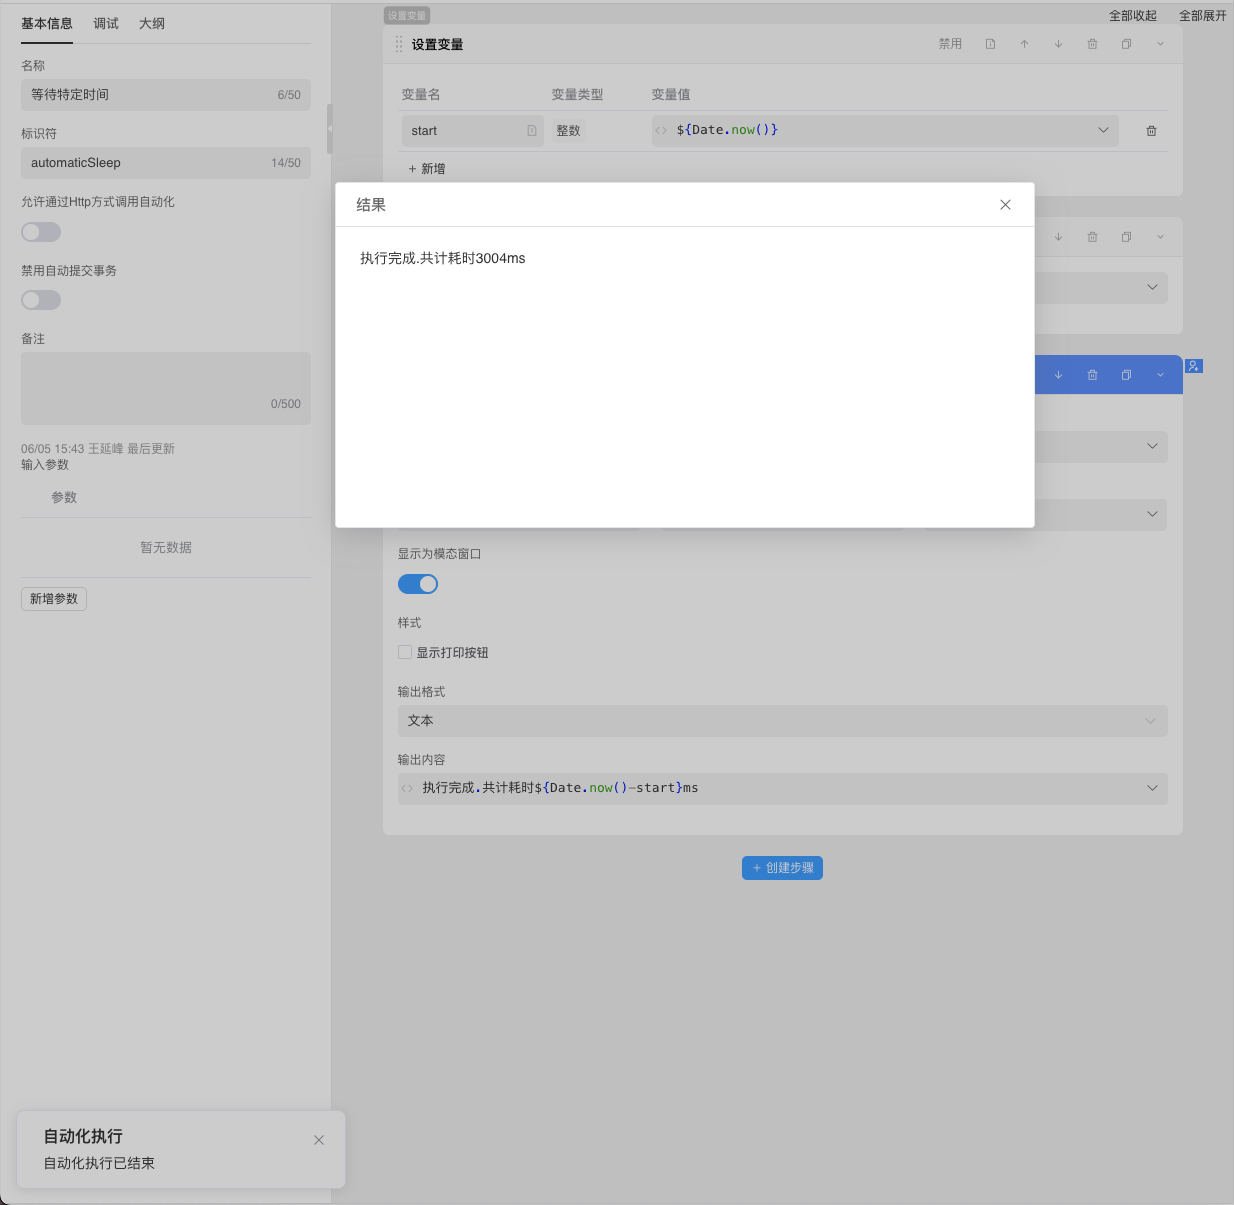The width and height of the screenshot is (1234, 1205).
Task: Check the 显示打印按钮 checkbox
Action: (405, 652)
